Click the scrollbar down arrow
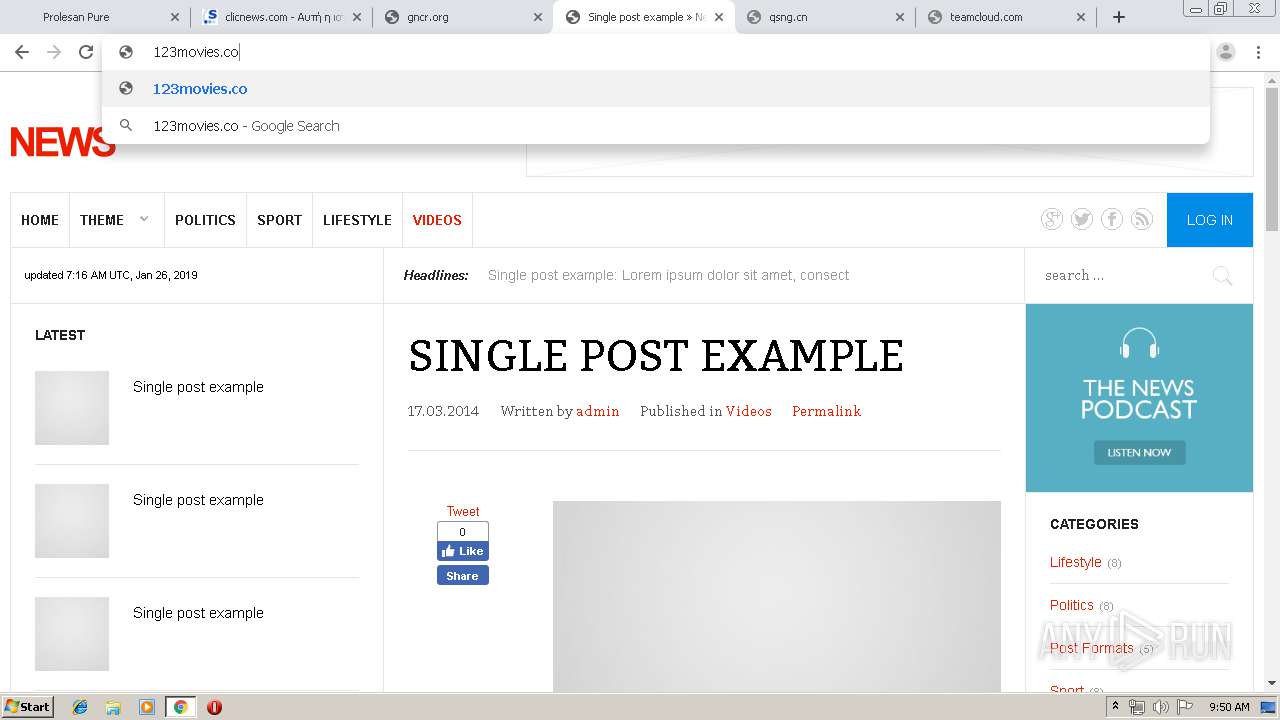Screen dimensions: 1280x720 pyautogui.click(x=1272, y=683)
